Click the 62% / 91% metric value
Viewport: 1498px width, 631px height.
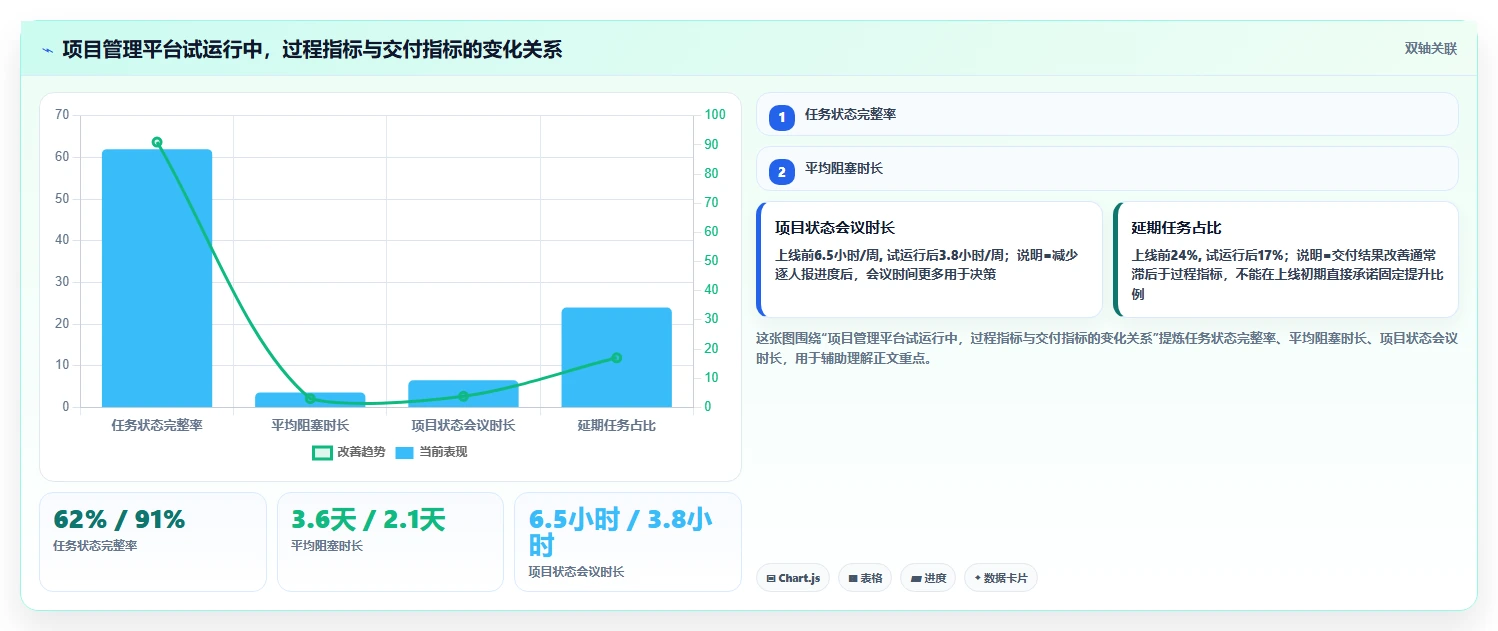(x=119, y=520)
